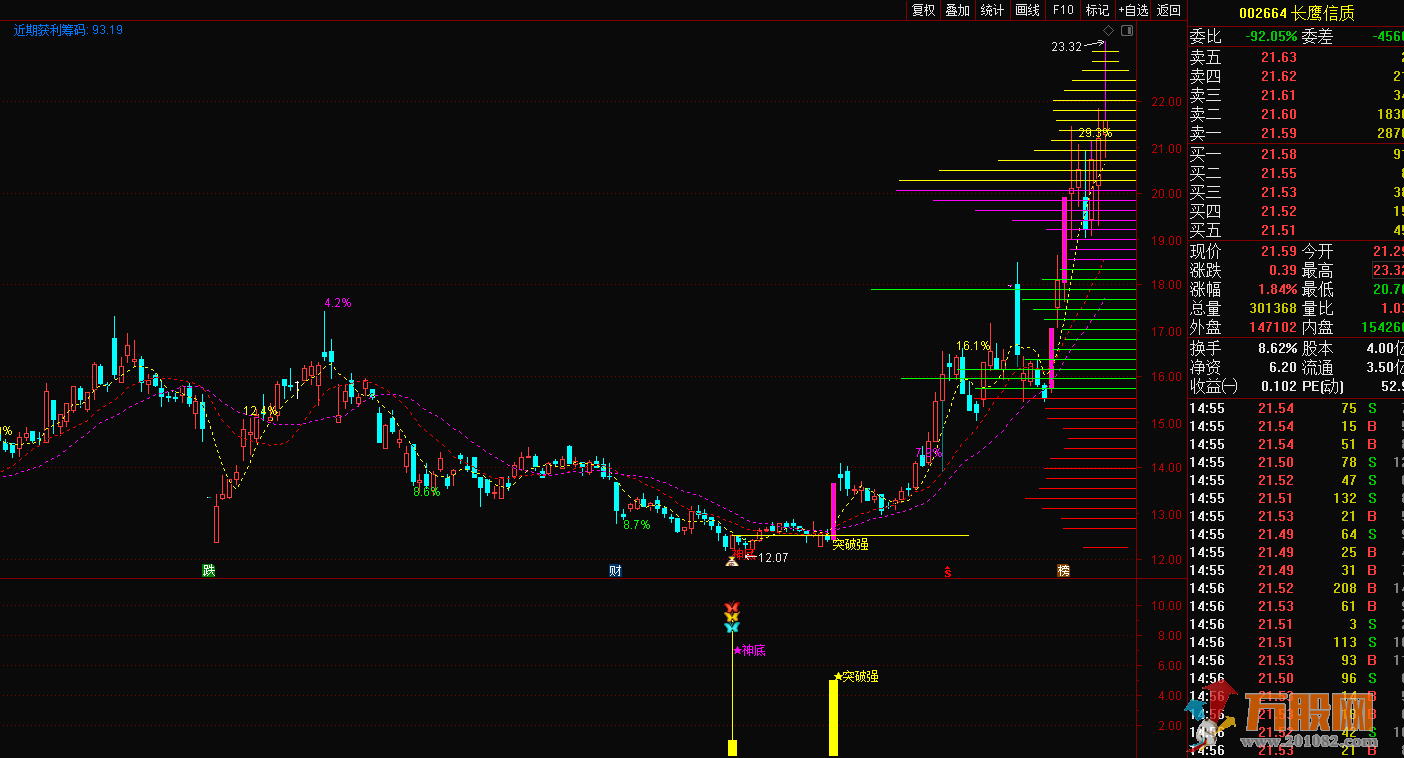This screenshot has width=1404, height=758.
Task: Open the 复权 price adjustment menu
Action: pyautogui.click(x=923, y=10)
